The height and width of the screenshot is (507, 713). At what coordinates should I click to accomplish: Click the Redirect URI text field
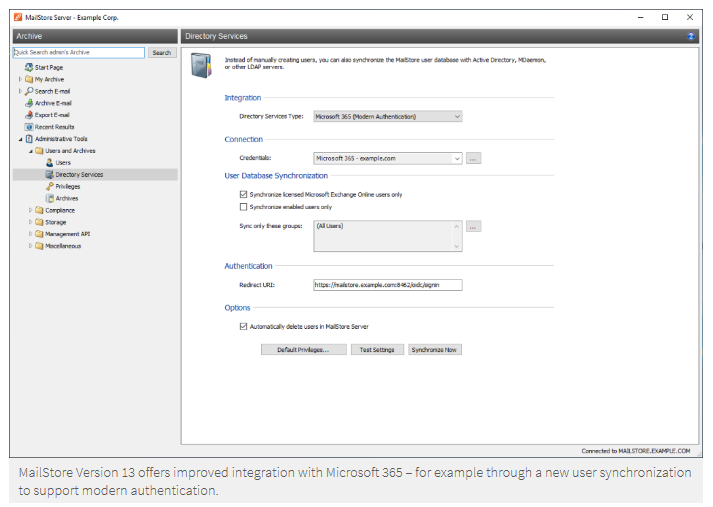(388, 285)
